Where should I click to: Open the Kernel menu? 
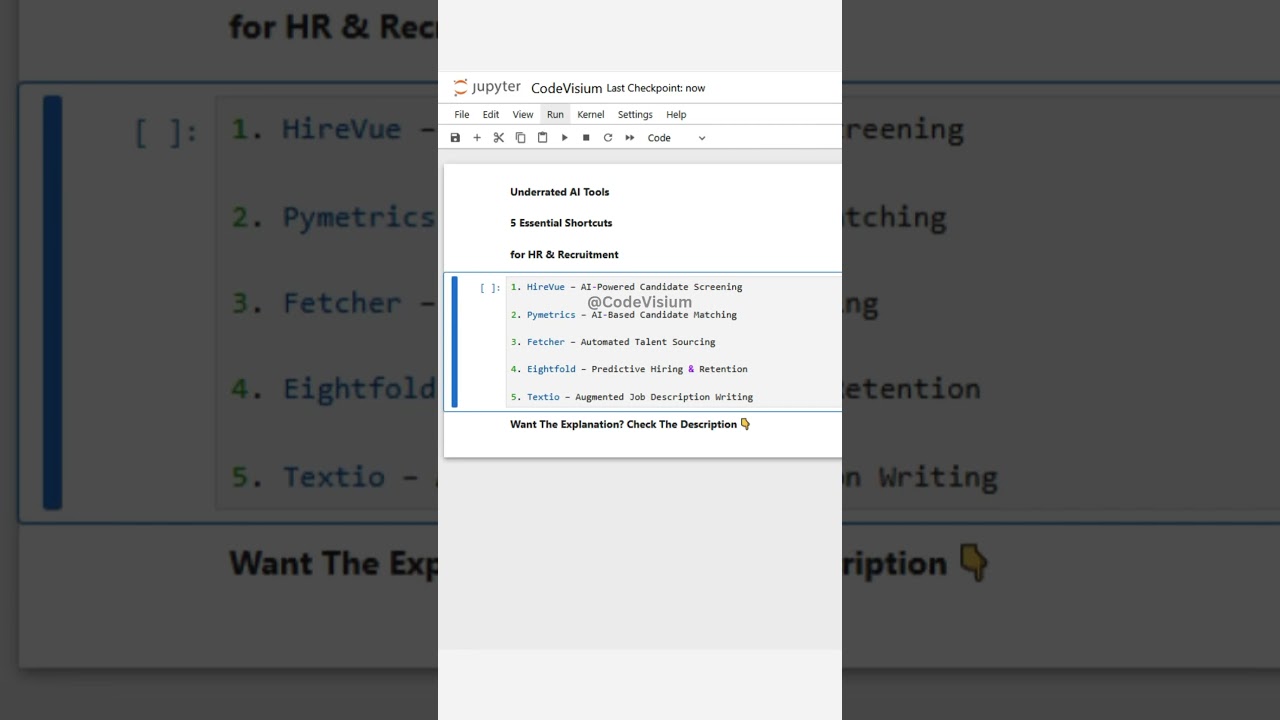click(591, 115)
